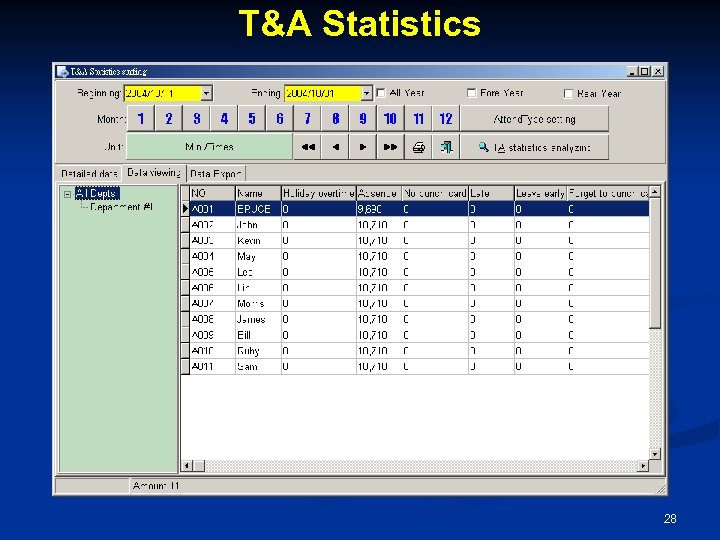The height and width of the screenshot is (540, 720).
Task: Click the Late column header
Action: point(491,193)
